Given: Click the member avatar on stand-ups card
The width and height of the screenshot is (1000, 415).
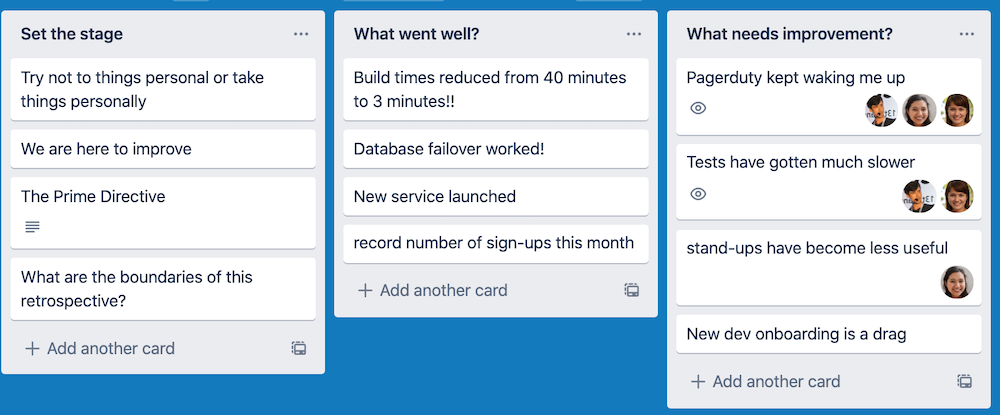Looking at the screenshot, I should click(x=957, y=282).
